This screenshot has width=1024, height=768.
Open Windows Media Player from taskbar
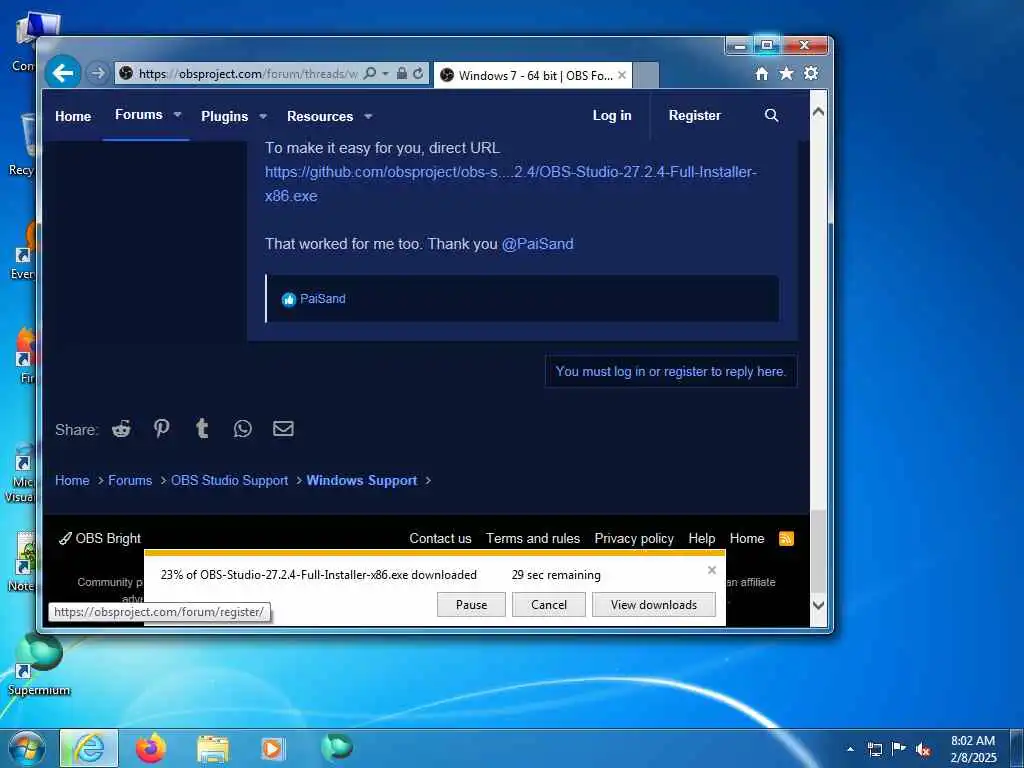click(x=272, y=749)
